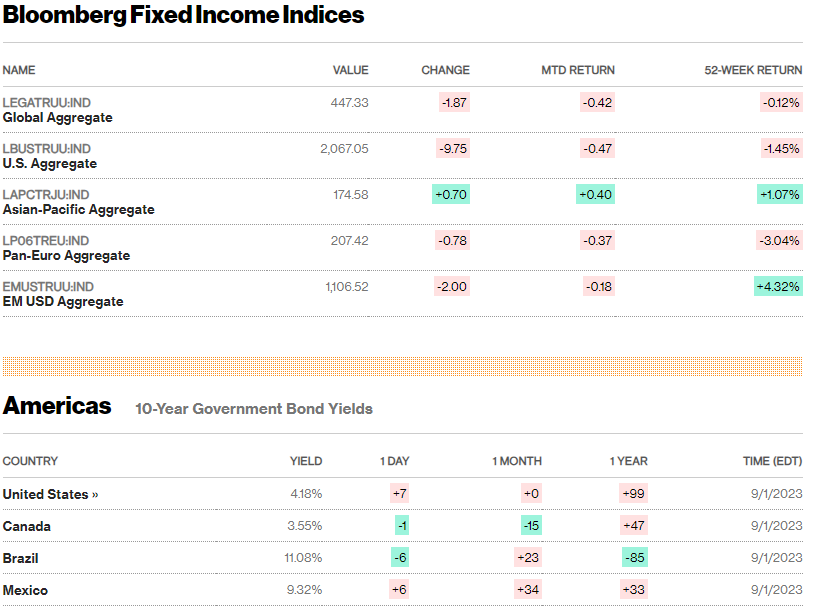Open the Asian-Pacific Aggregate index link

78,209
